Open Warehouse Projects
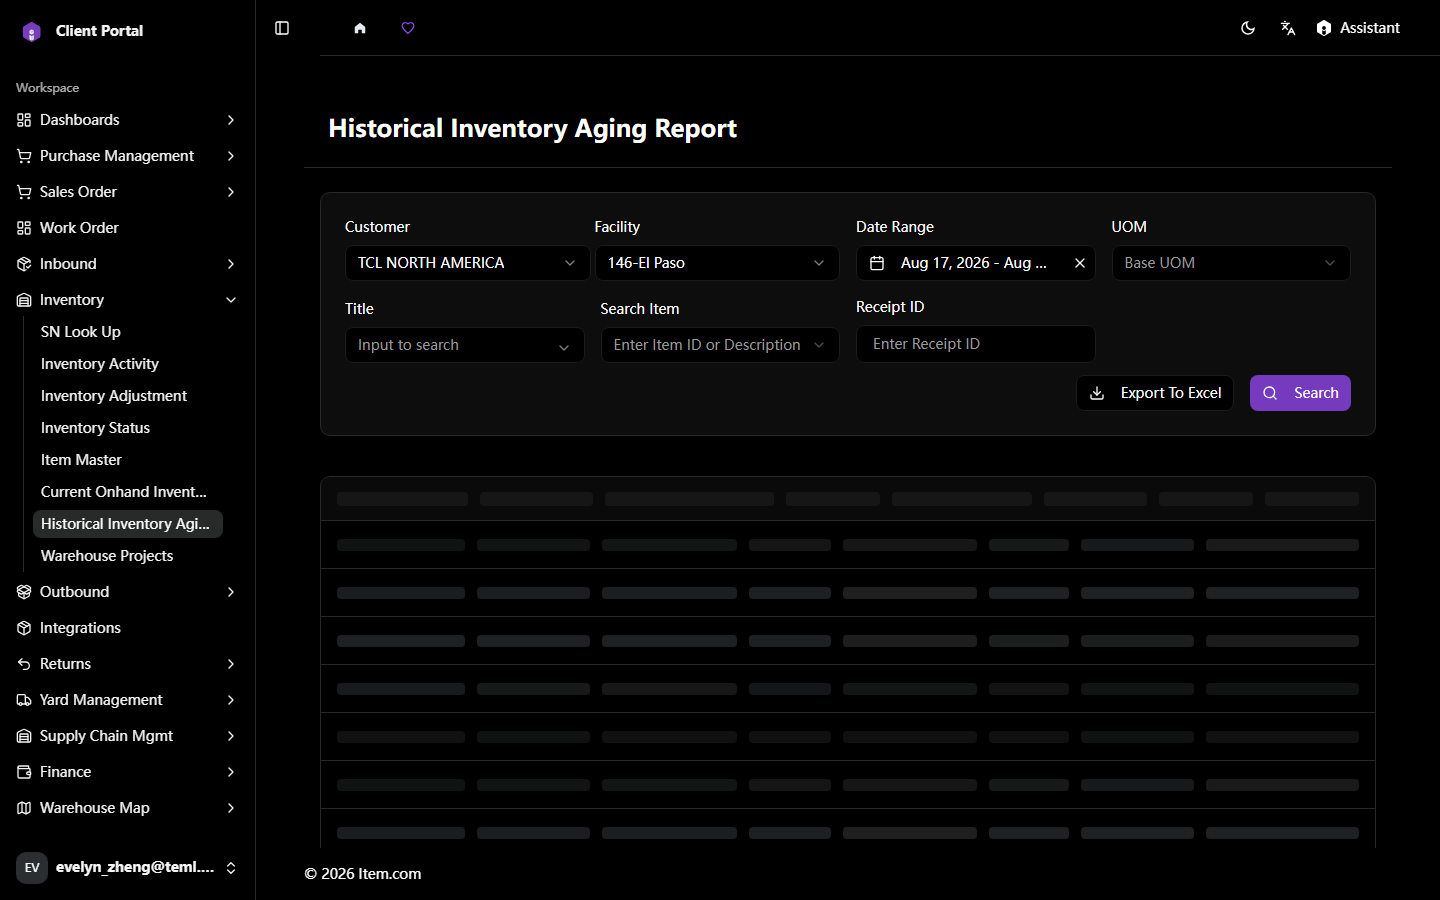 [x=128, y=556]
